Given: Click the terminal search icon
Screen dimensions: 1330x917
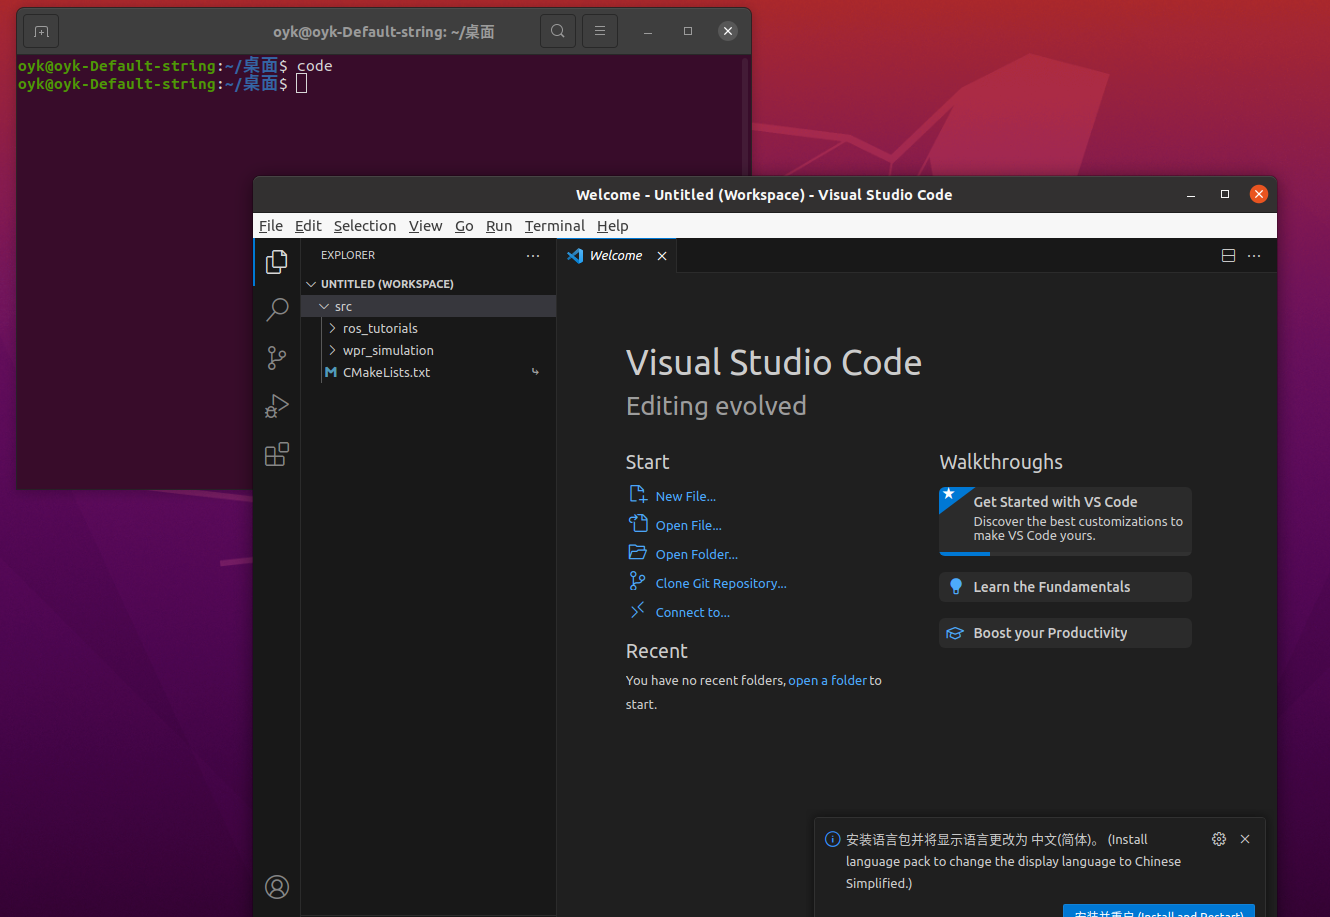Looking at the screenshot, I should [x=558, y=31].
